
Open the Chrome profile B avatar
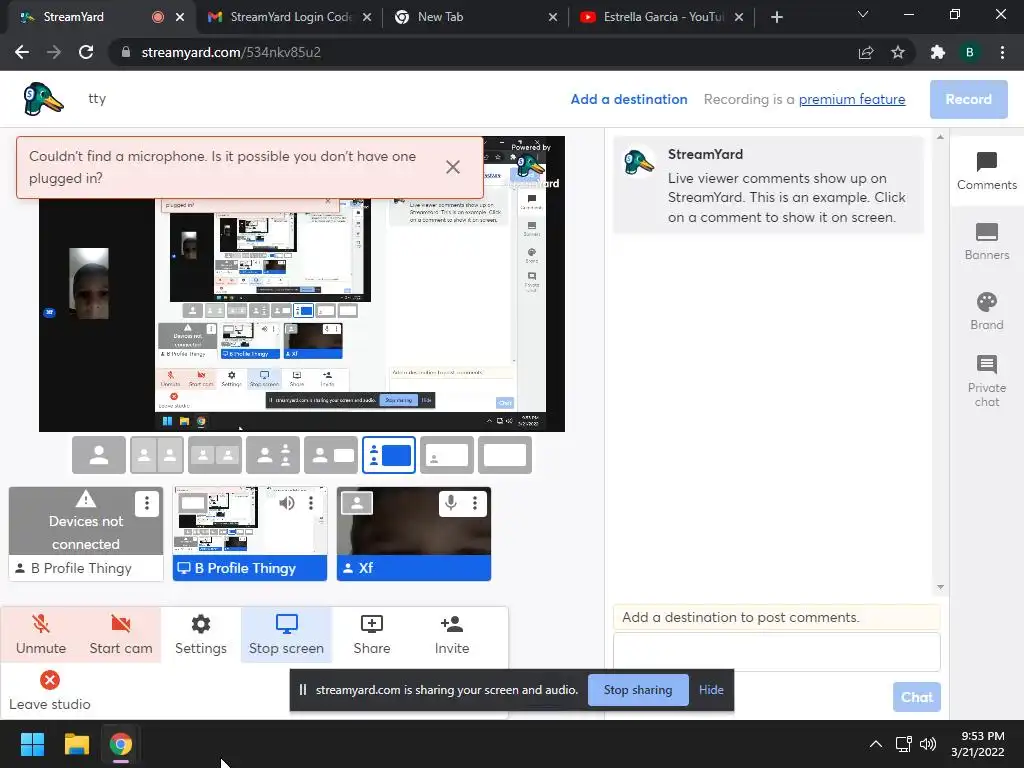click(x=970, y=52)
